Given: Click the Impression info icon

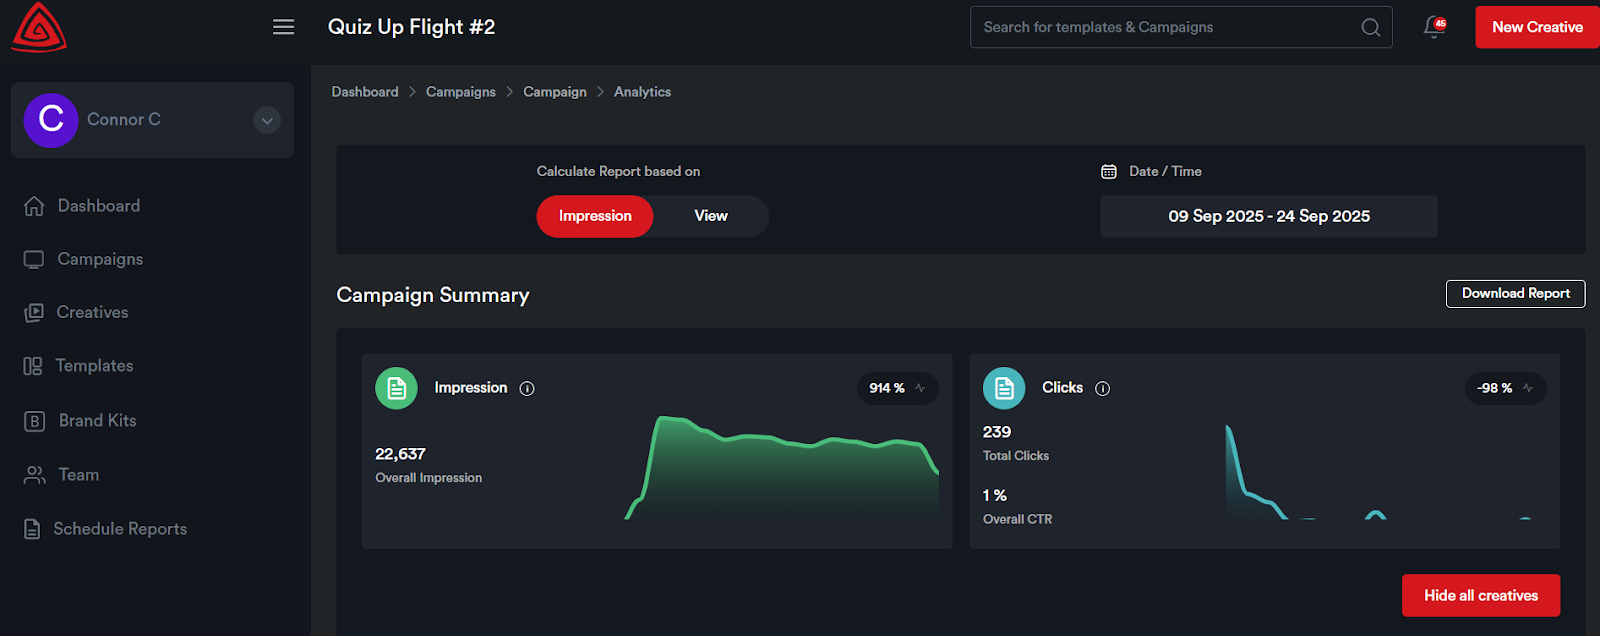Looking at the screenshot, I should click(527, 389).
